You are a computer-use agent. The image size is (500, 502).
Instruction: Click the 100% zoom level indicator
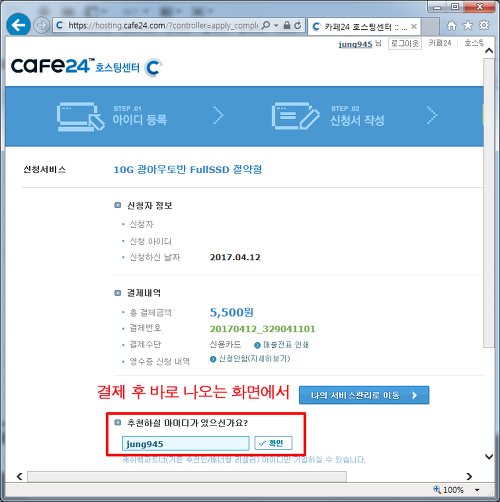pyautogui.click(x=449, y=490)
